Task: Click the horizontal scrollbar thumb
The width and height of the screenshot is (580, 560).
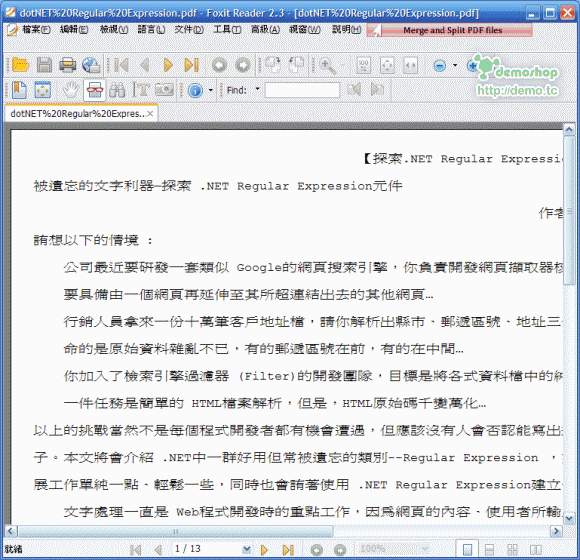Action: click(175, 532)
